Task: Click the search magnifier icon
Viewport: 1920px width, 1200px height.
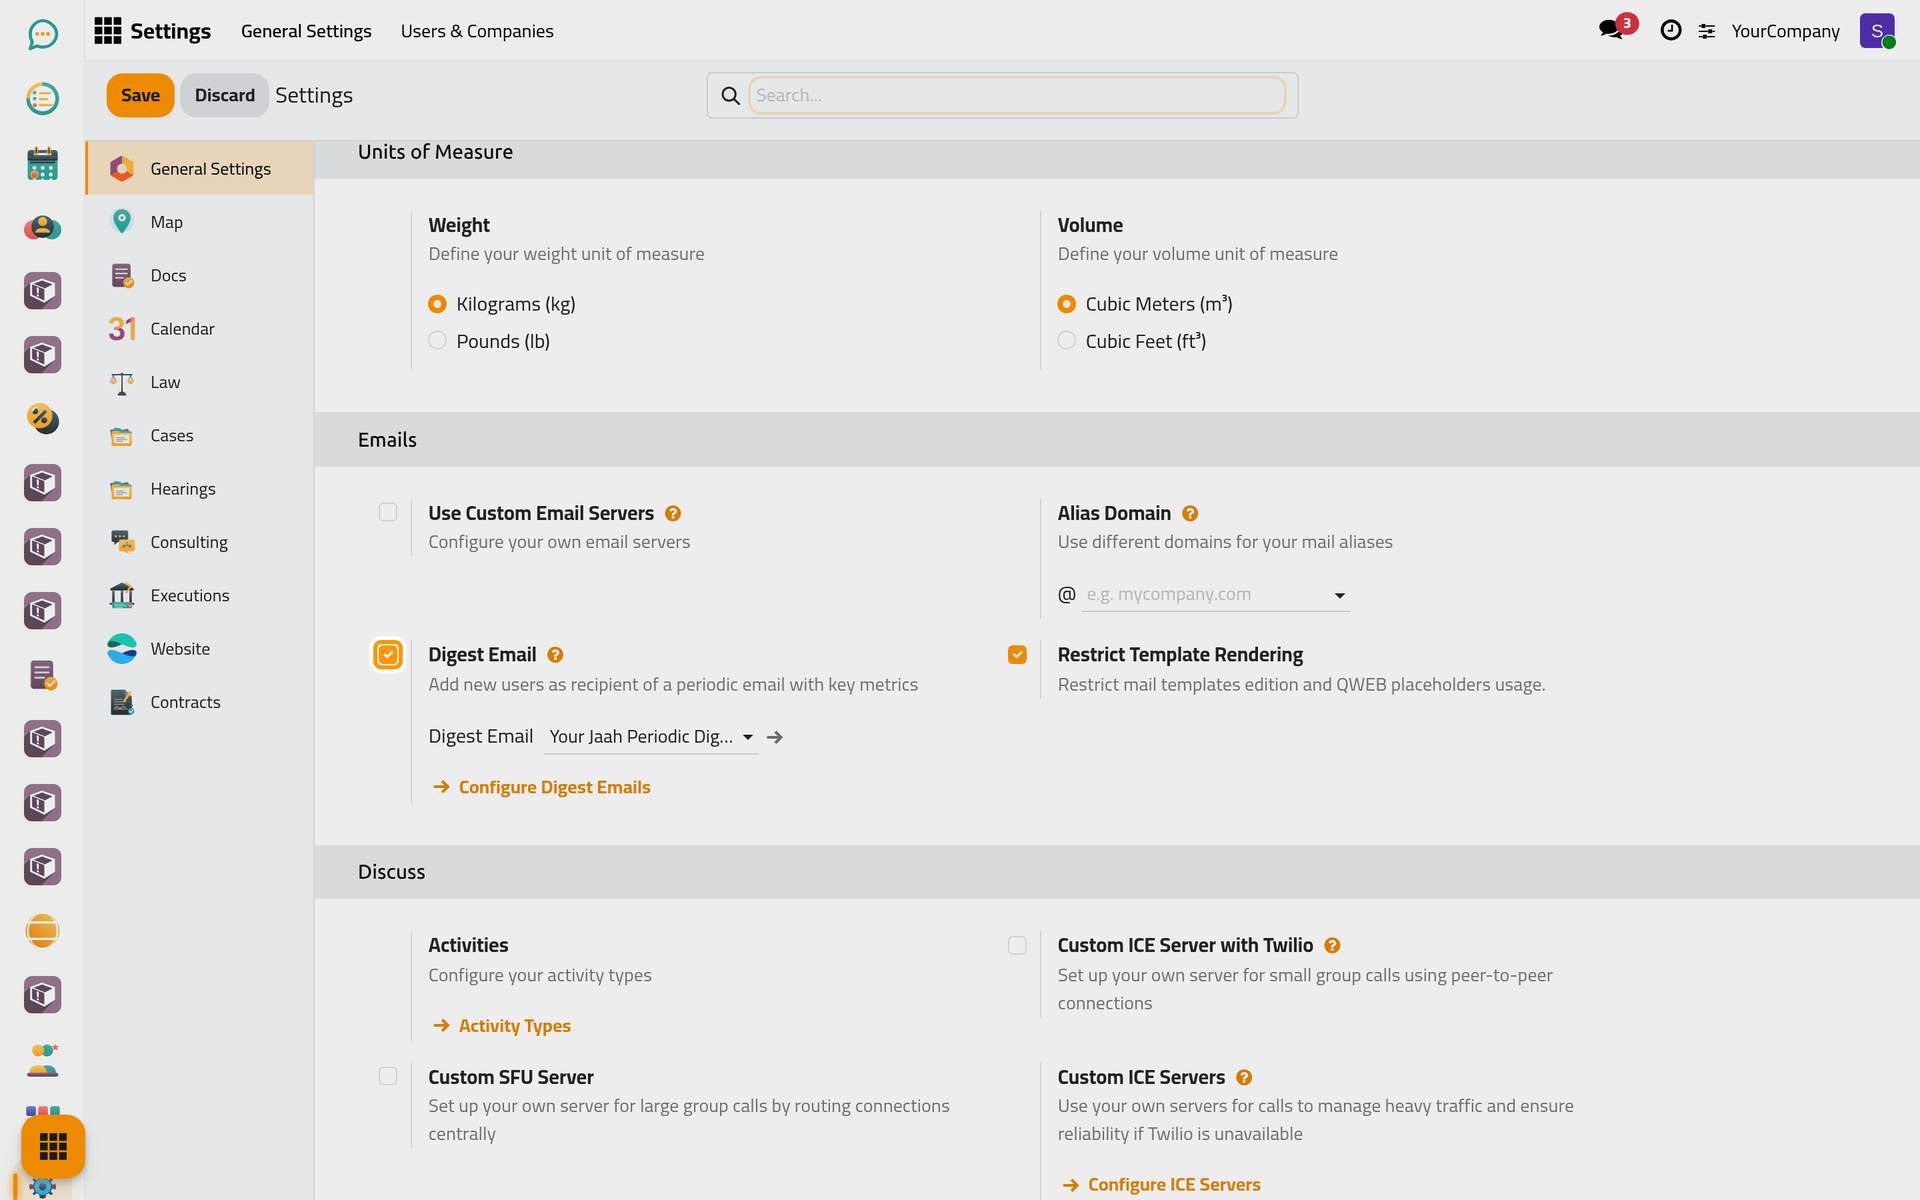Action: tap(730, 95)
